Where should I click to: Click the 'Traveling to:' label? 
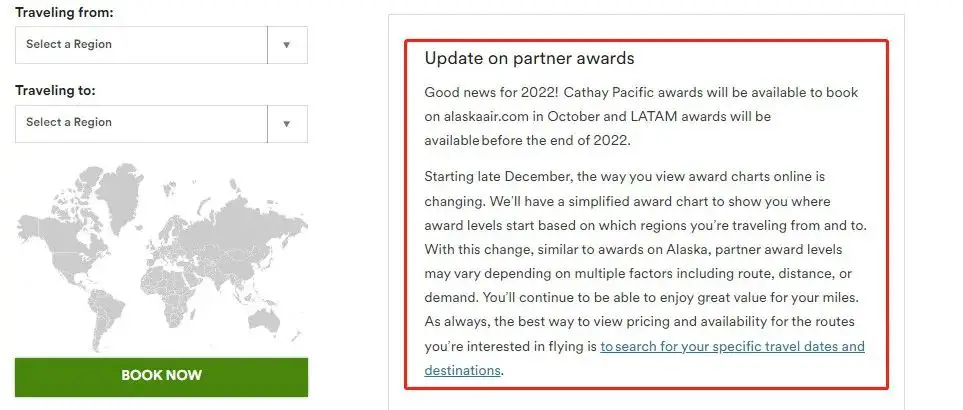[x=55, y=91]
